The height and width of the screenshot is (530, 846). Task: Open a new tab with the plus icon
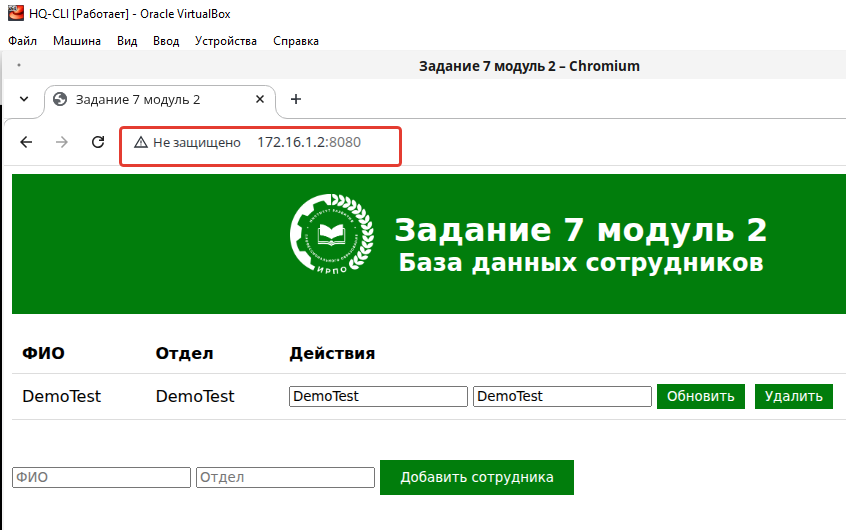tap(296, 99)
